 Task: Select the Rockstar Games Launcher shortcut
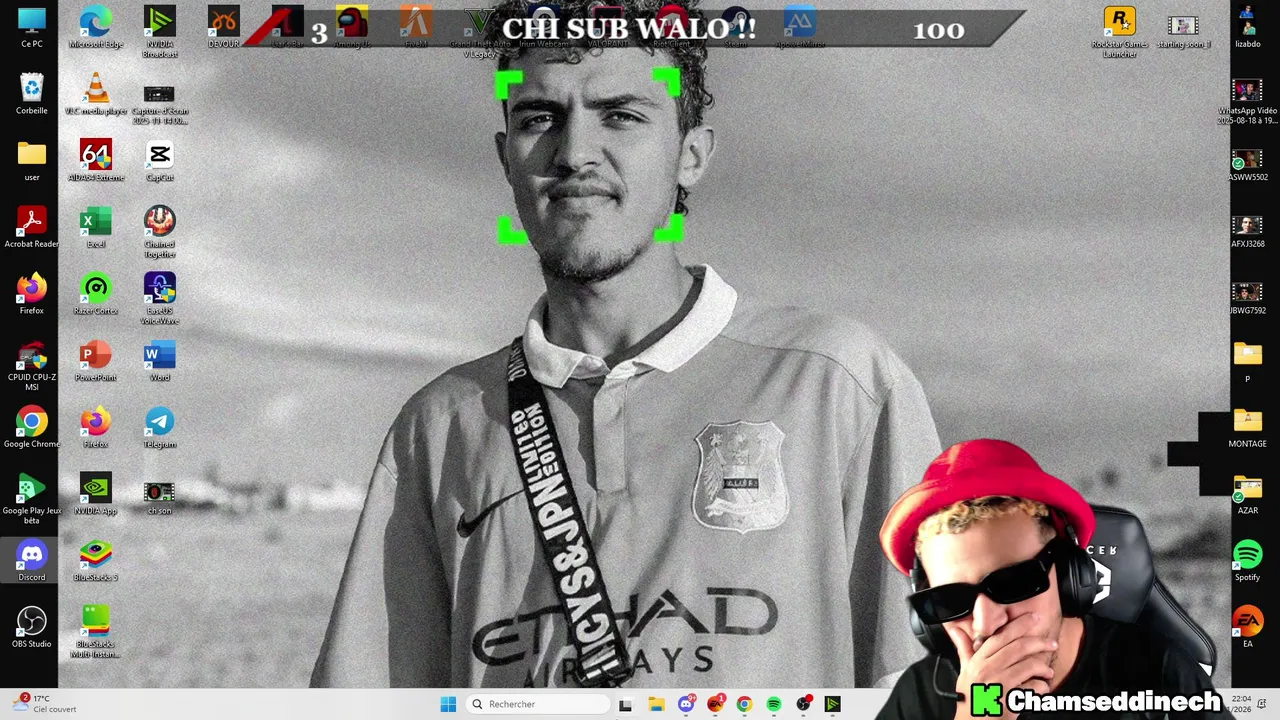click(1120, 32)
